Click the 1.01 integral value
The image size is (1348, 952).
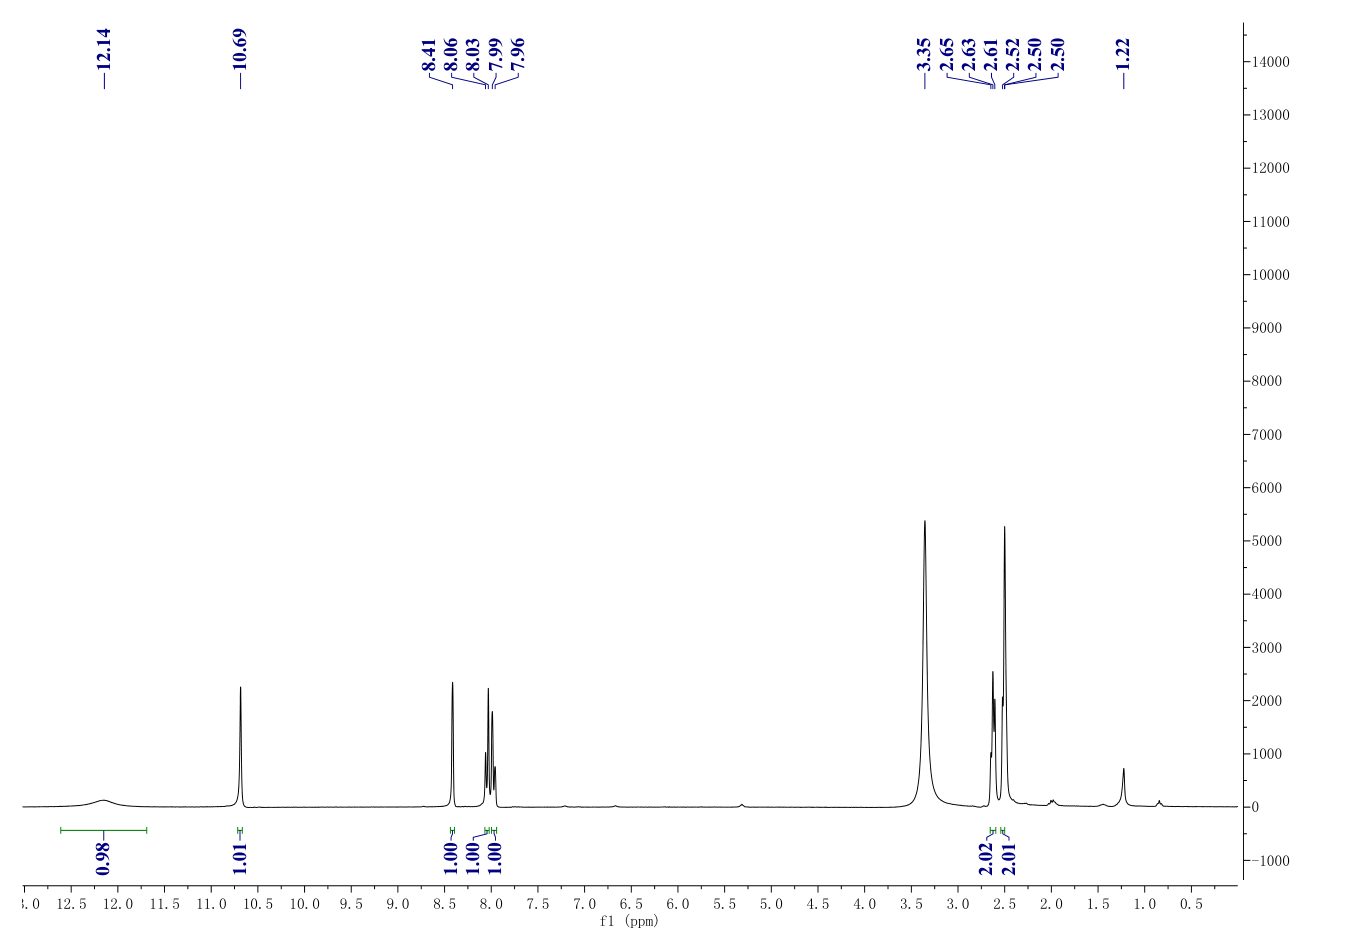click(x=240, y=858)
